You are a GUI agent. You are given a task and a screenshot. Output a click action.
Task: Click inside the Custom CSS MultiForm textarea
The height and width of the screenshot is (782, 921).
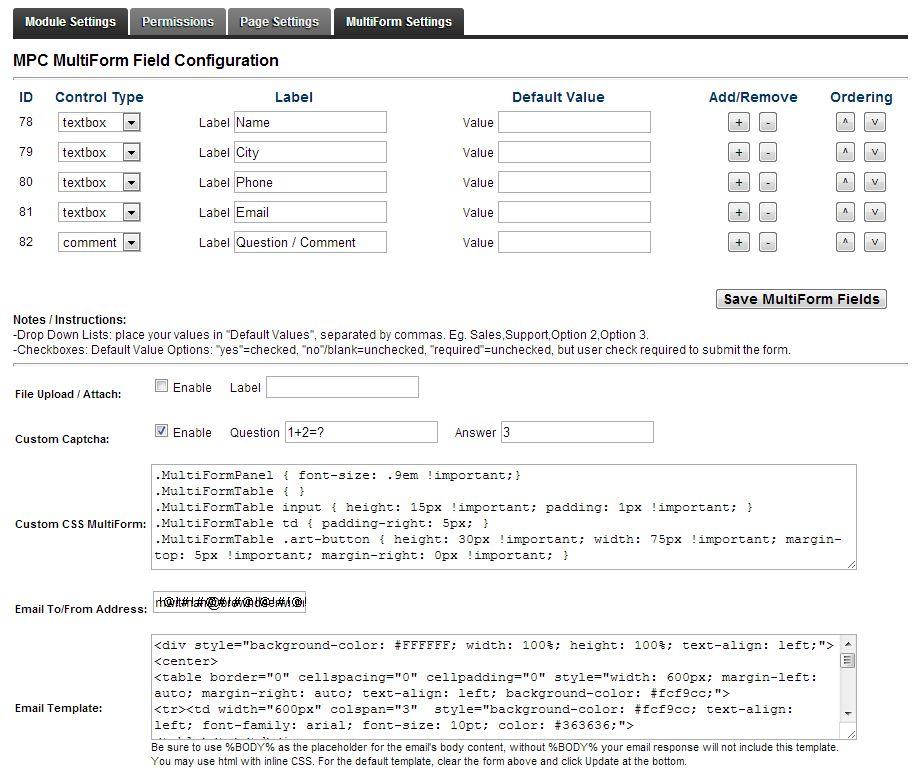pyautogui.click(x=503, y=517)
